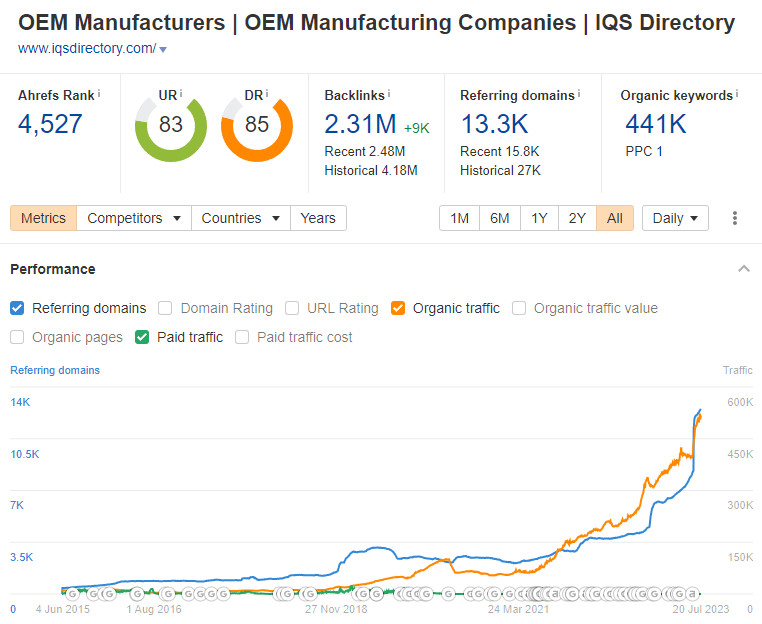The height and width of the screenshot is (624, 762).
Task: Click the Backlinks info icon
Action: 389,93
